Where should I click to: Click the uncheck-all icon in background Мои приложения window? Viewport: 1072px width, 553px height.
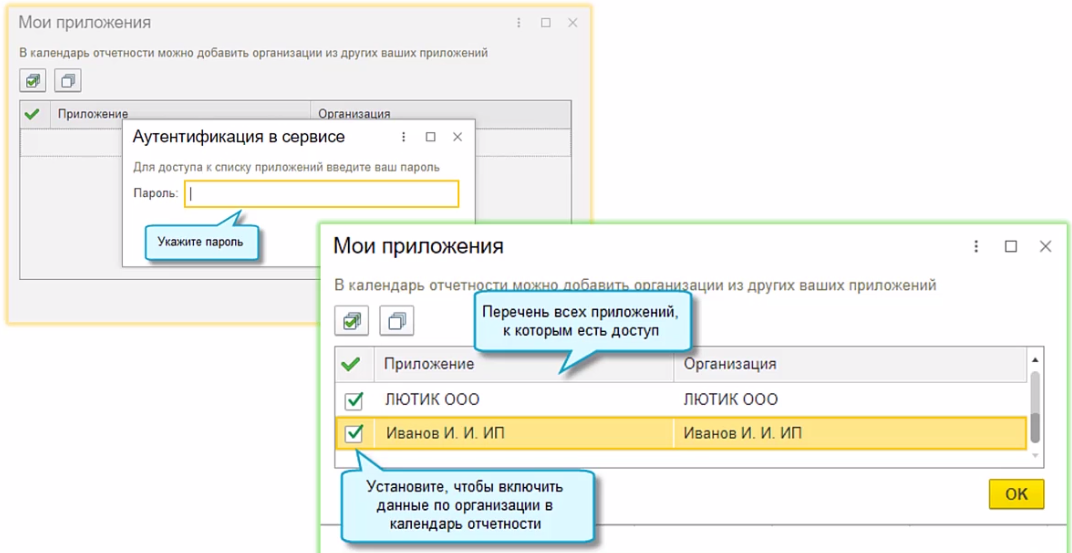68,81
